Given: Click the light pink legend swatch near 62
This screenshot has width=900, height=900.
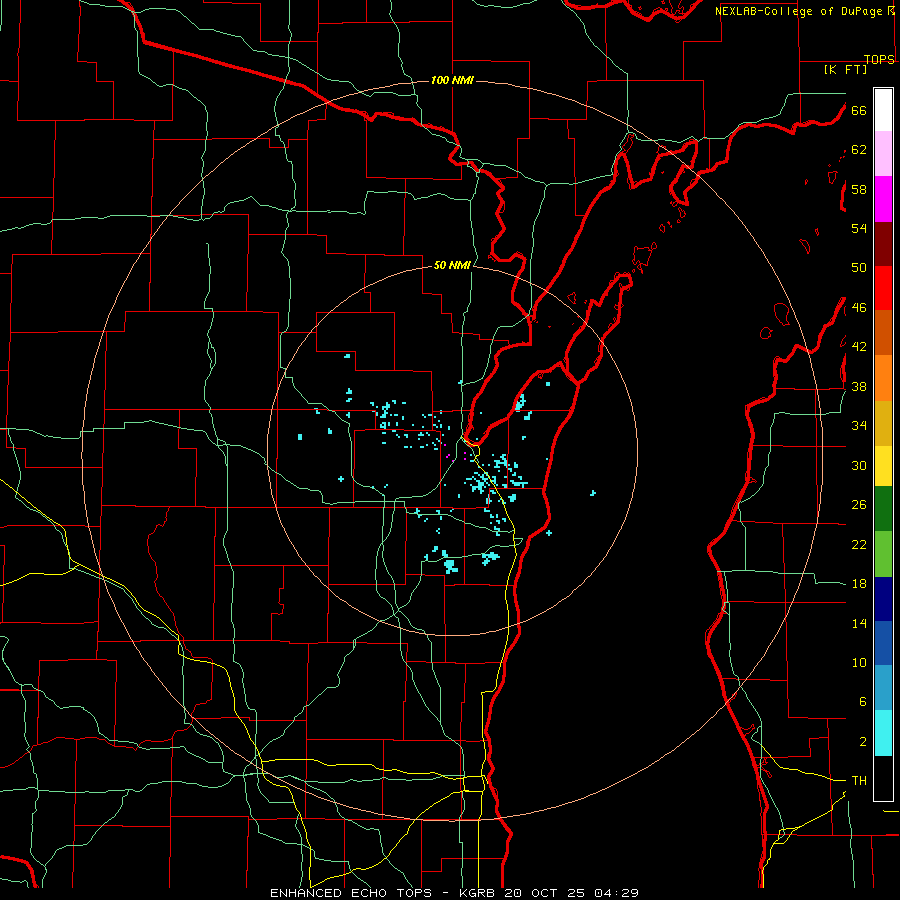Looking at the screenshot, I should coord(883,154).
